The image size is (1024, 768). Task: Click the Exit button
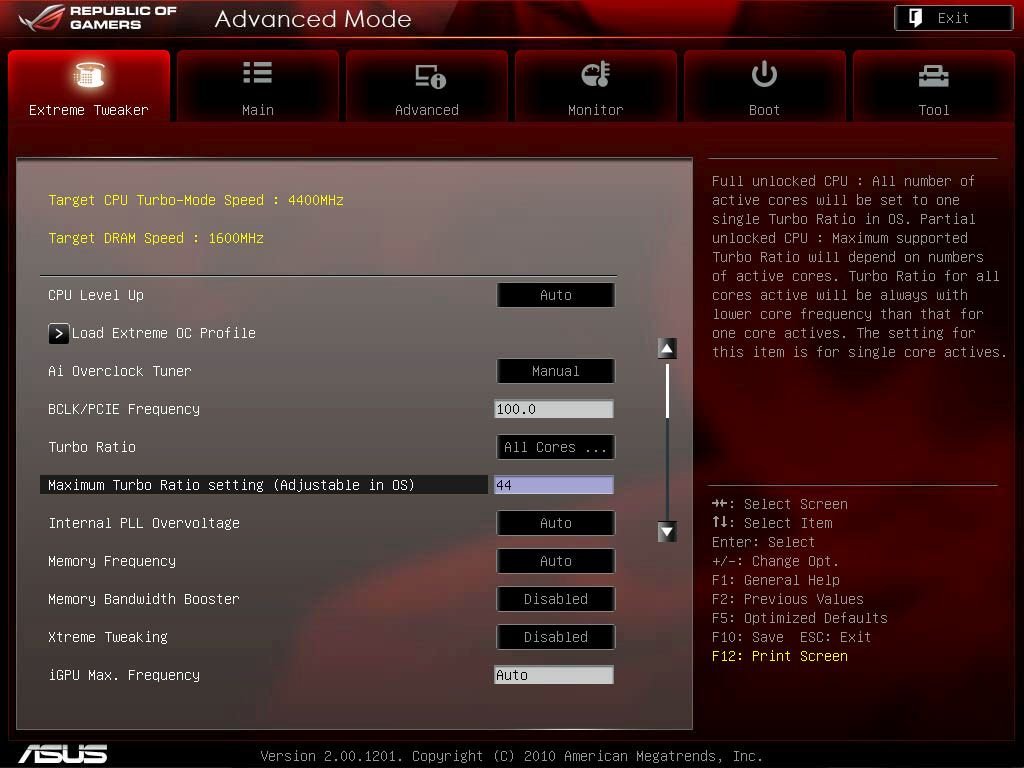953,18
